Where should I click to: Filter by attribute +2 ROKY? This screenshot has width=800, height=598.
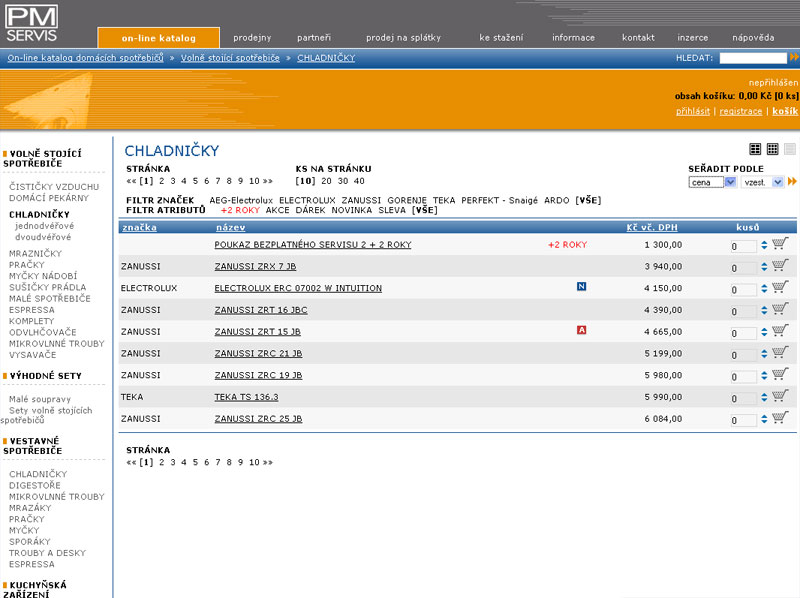[240, 210]
